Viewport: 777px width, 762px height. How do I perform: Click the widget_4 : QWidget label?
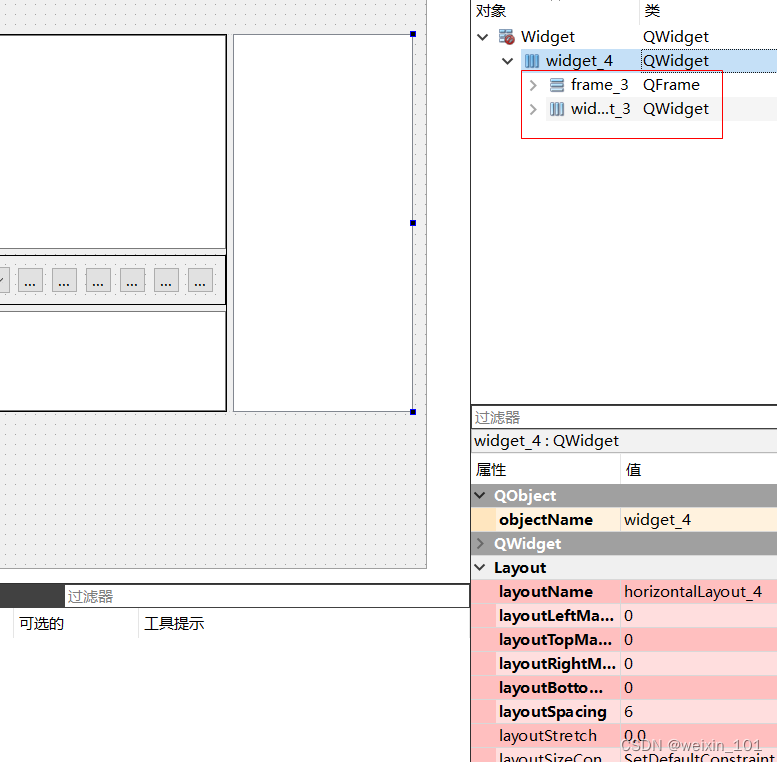point(546,440)
